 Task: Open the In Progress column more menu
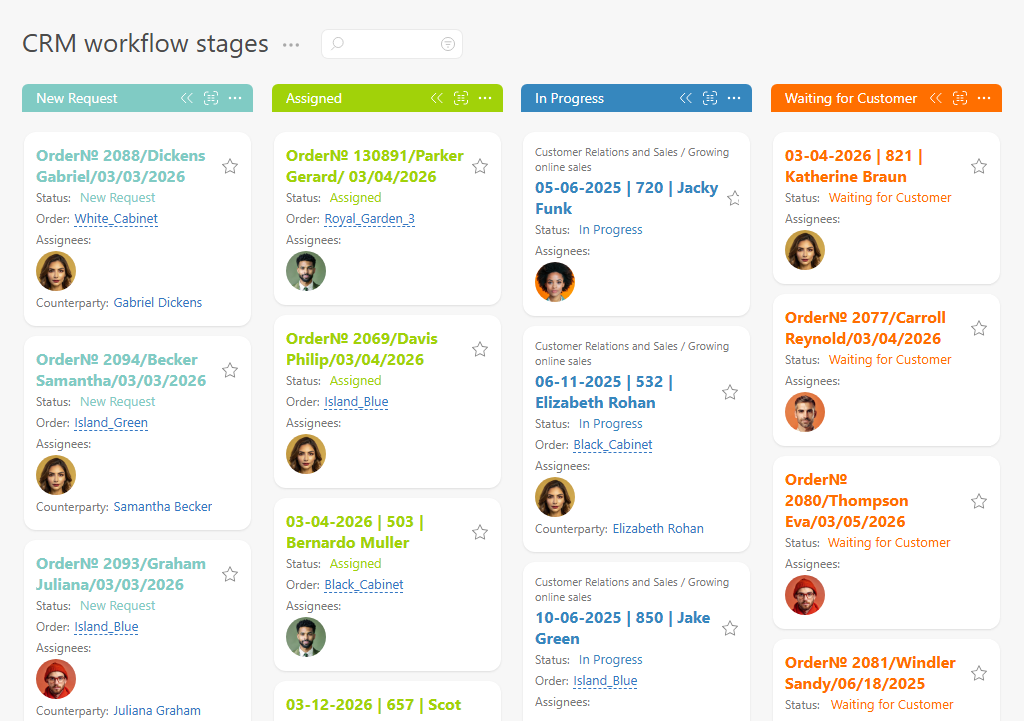pos(734,98)
